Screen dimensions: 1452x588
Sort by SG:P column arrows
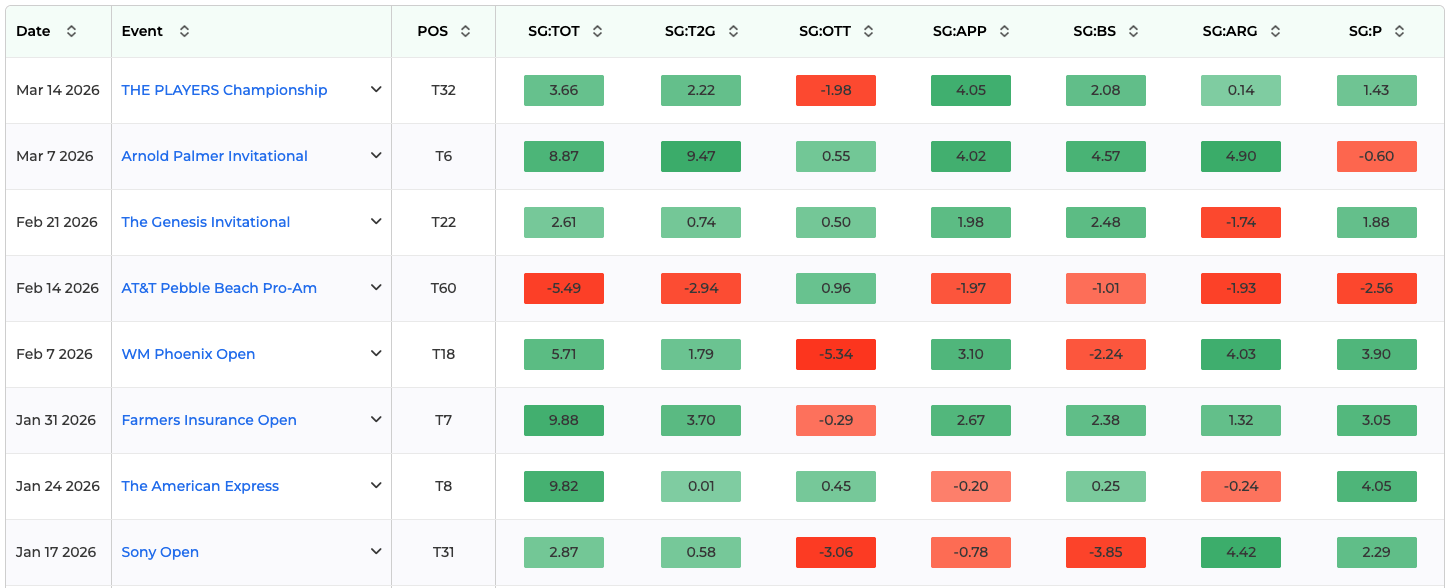click(1399, 31)
